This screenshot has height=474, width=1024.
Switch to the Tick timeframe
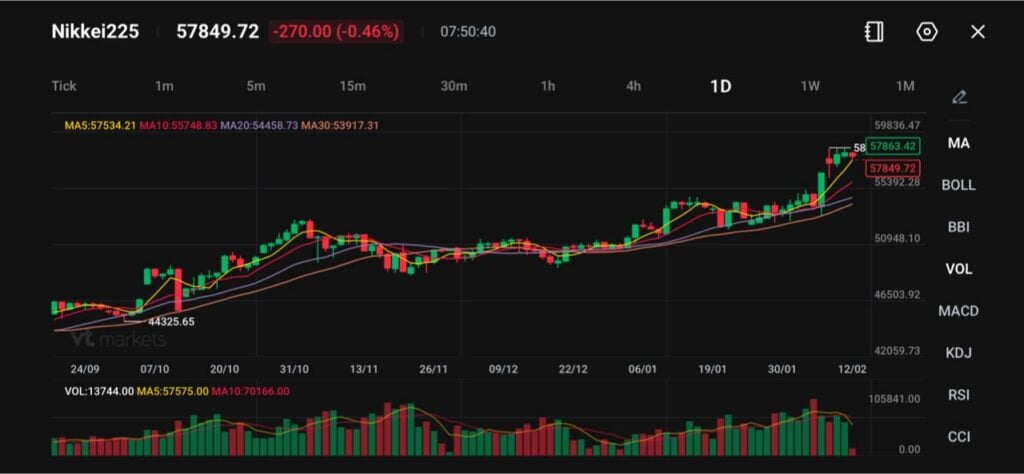point(64,86)
